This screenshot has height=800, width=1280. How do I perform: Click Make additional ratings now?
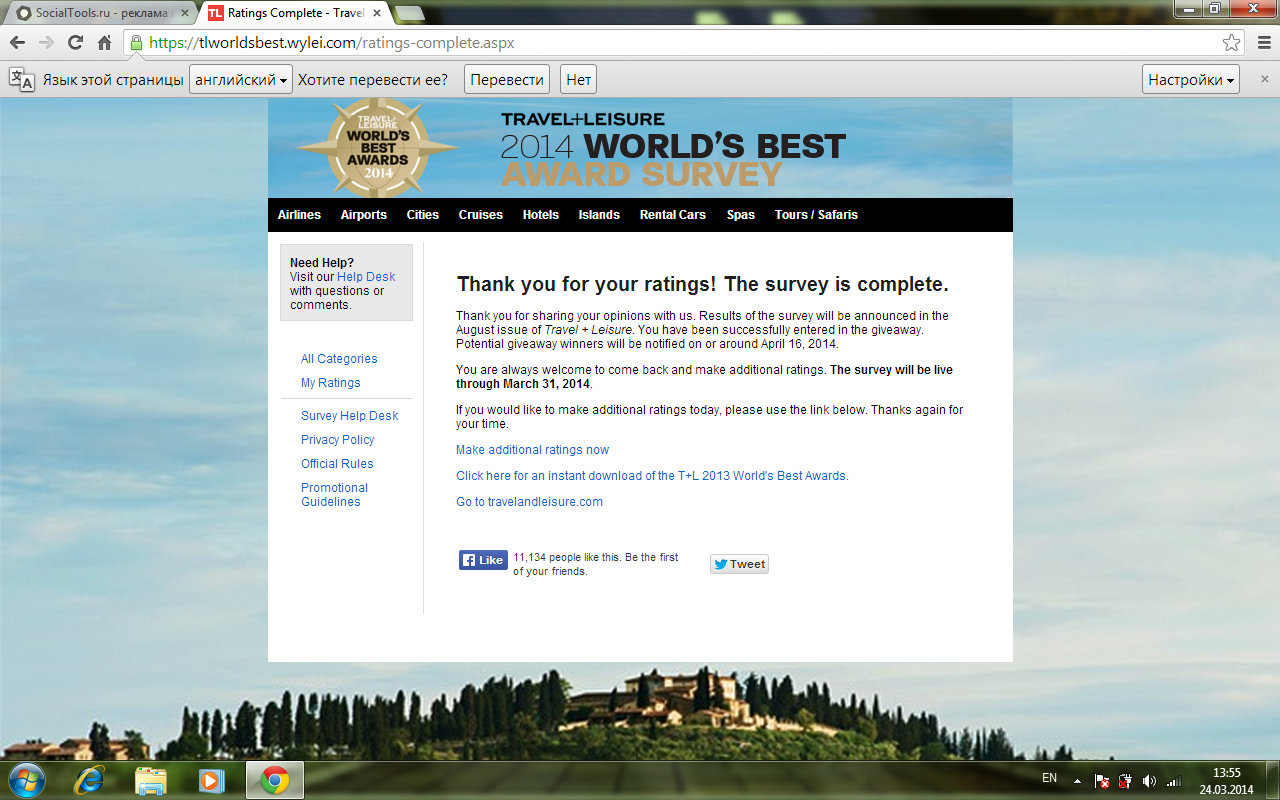click(533, 450)
